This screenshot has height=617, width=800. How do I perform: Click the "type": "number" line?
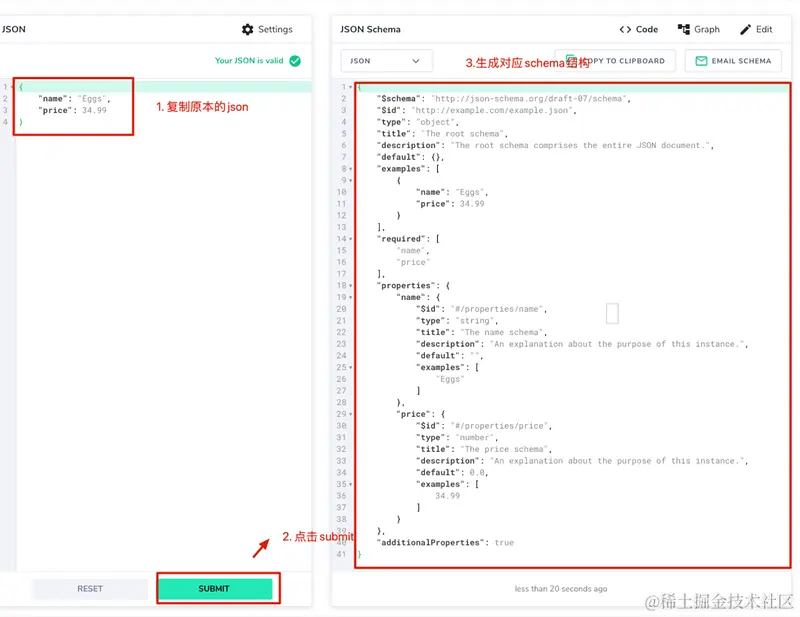(x=457, y=438)
